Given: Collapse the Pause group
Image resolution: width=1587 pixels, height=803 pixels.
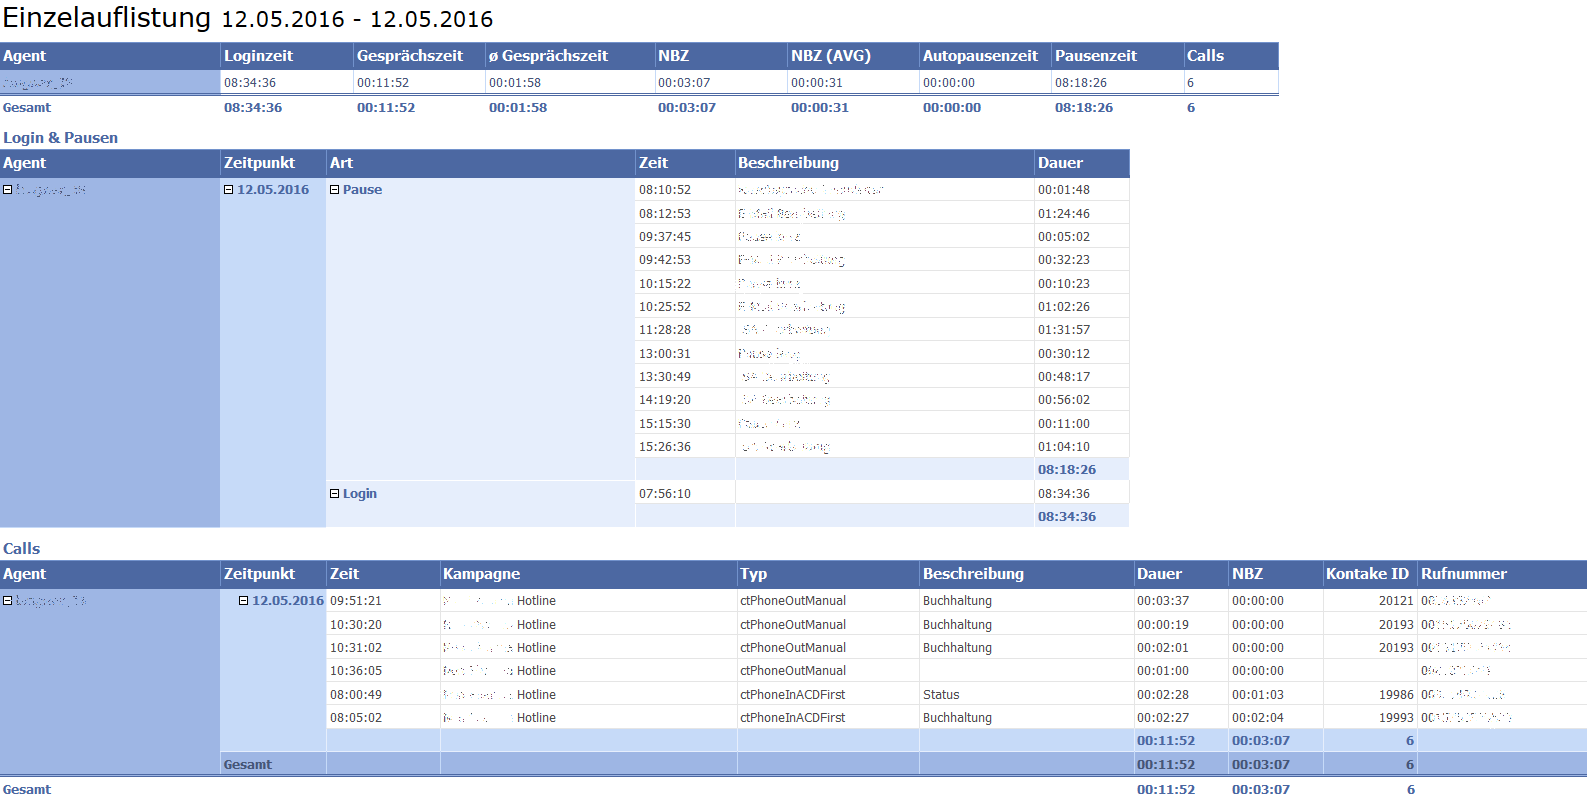Looking at the screenshot, I should pyautogui.click(x=334, y=190).
